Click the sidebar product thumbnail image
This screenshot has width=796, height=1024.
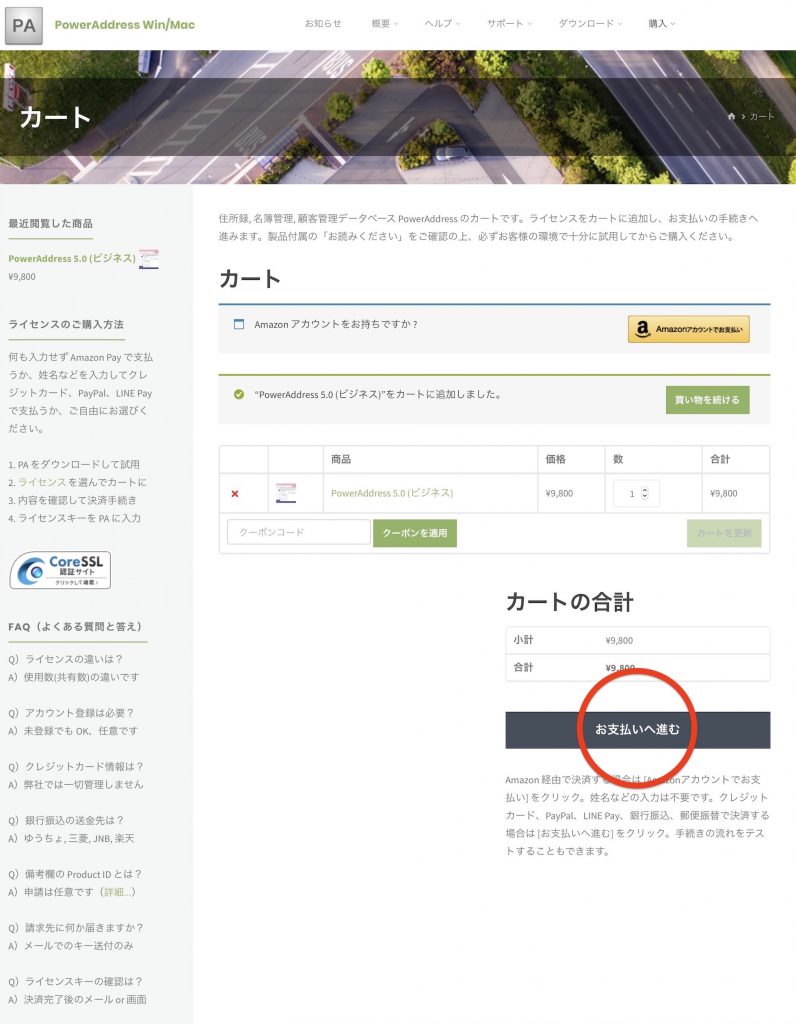[149, 259]
